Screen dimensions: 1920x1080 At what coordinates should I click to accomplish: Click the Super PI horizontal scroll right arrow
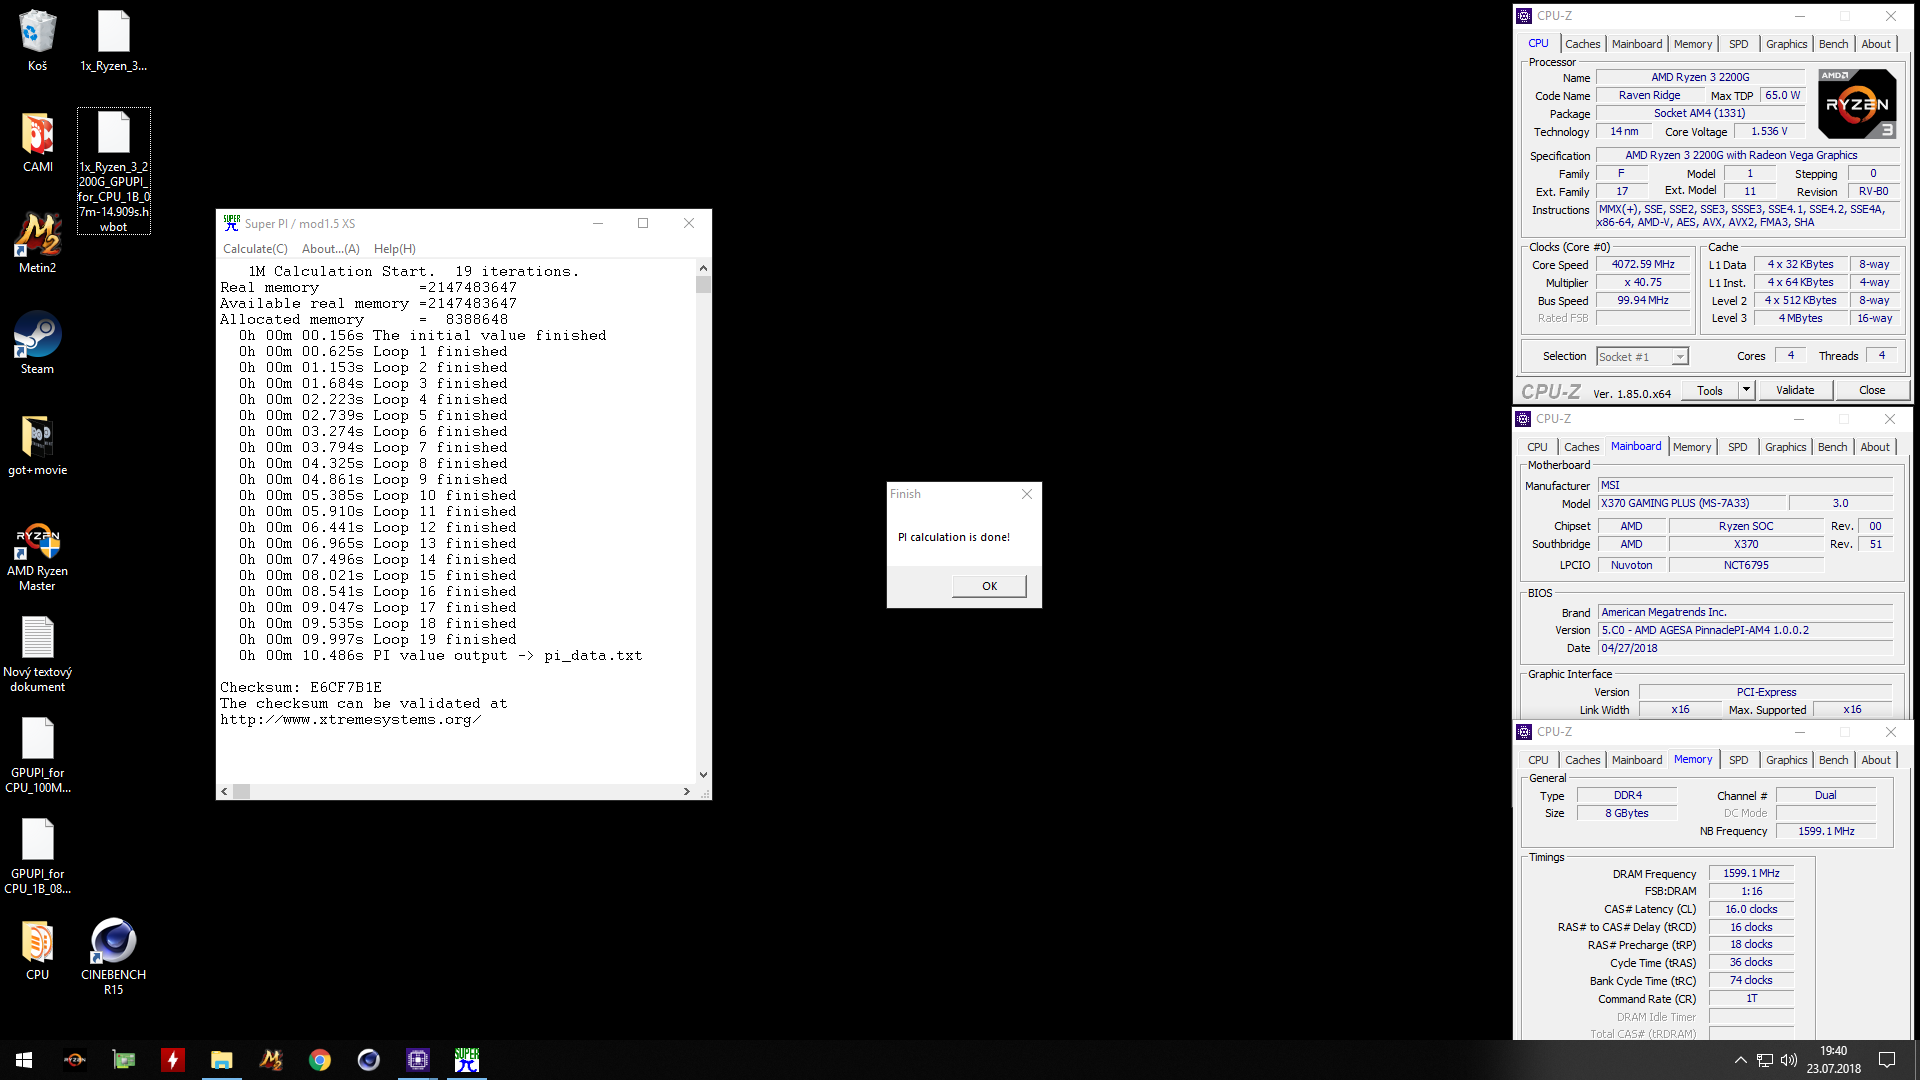687,791
